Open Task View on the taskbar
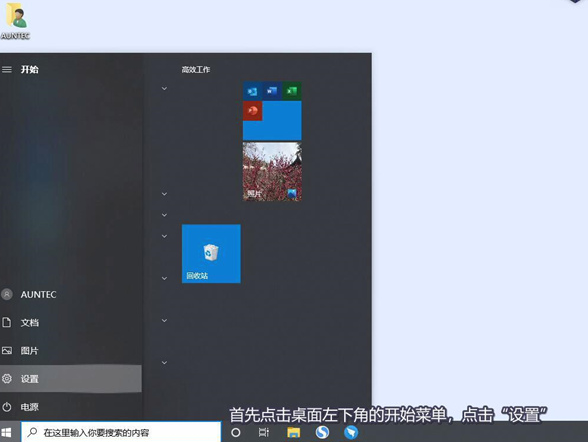 click(x=264, y=433)
